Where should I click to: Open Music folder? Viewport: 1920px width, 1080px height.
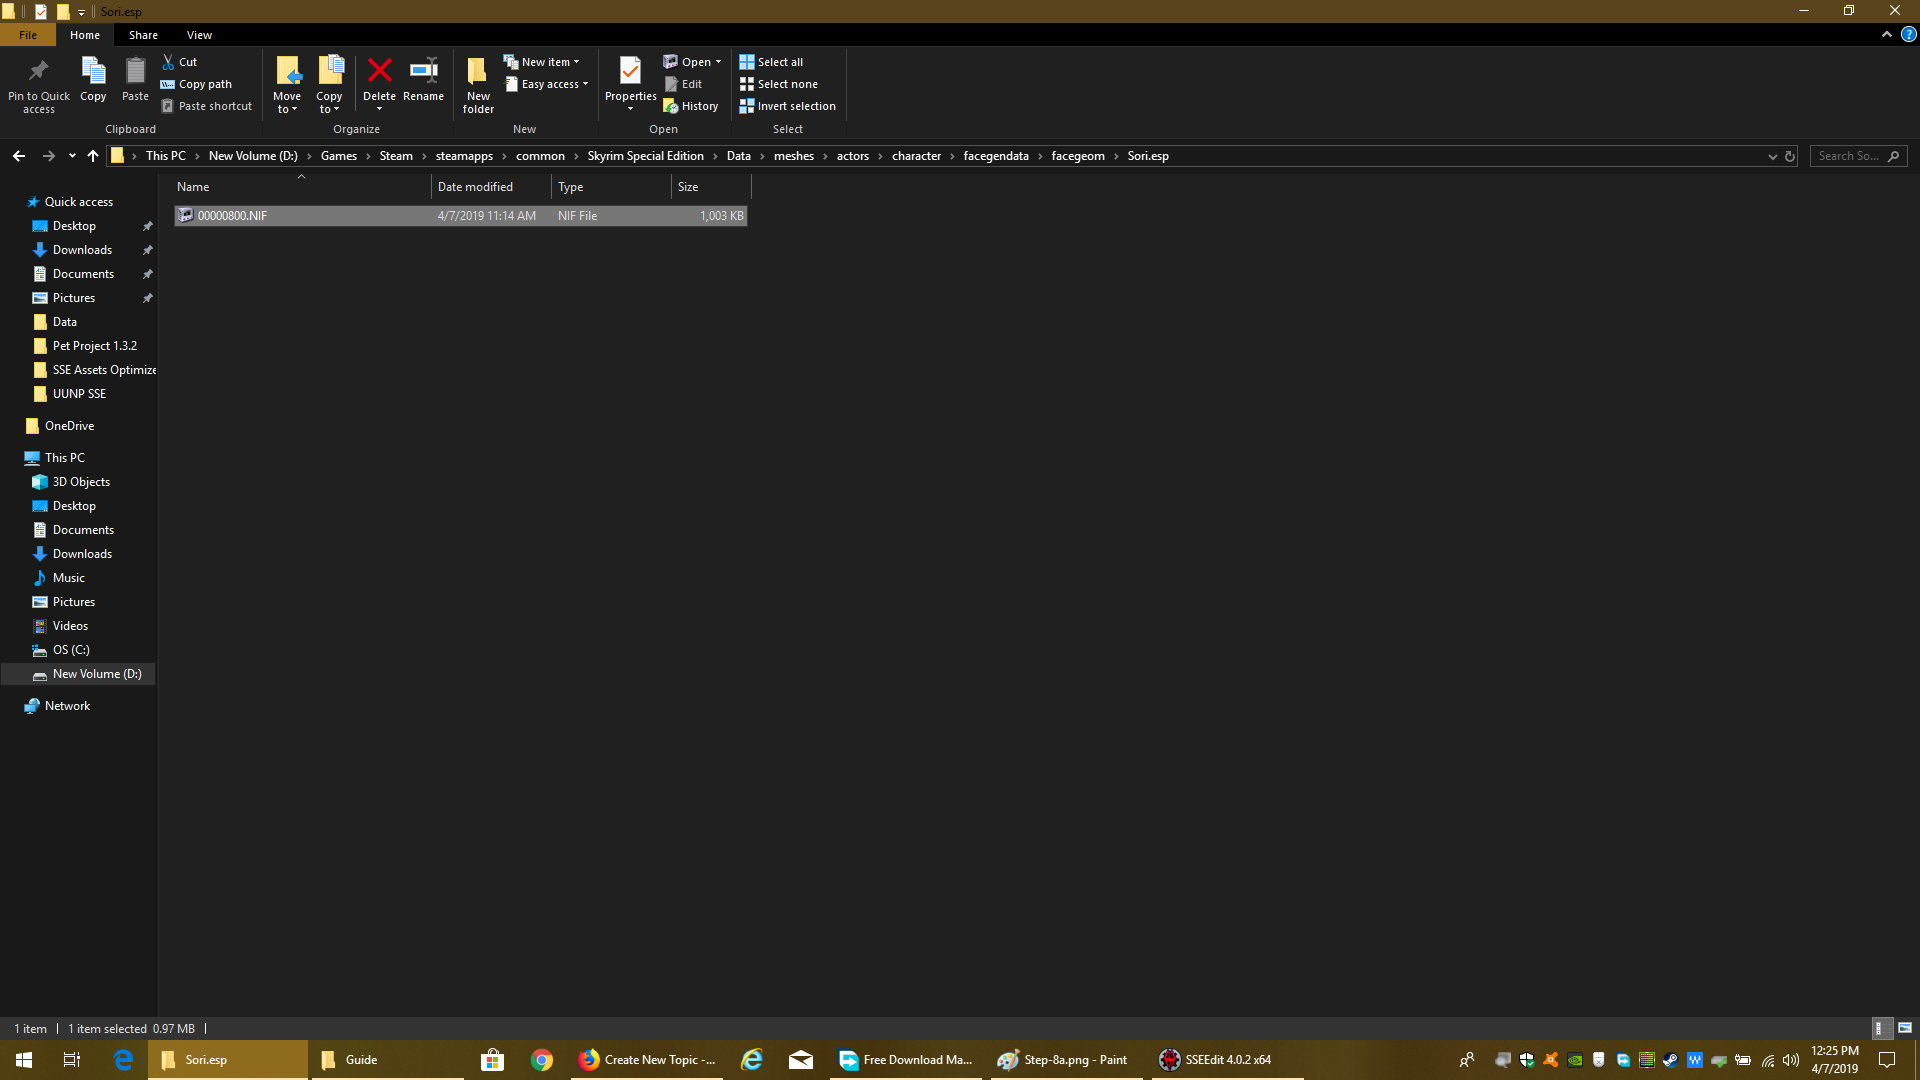click(68, 578)
